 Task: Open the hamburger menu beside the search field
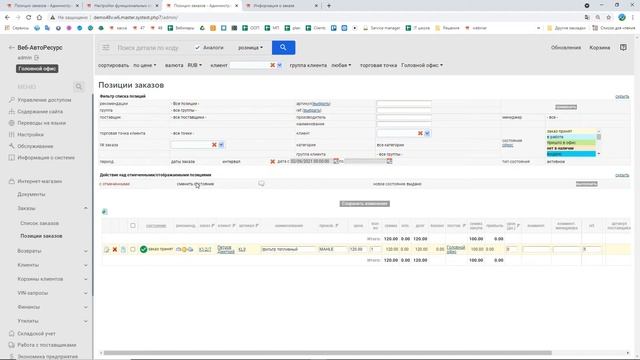pos(106,48)
